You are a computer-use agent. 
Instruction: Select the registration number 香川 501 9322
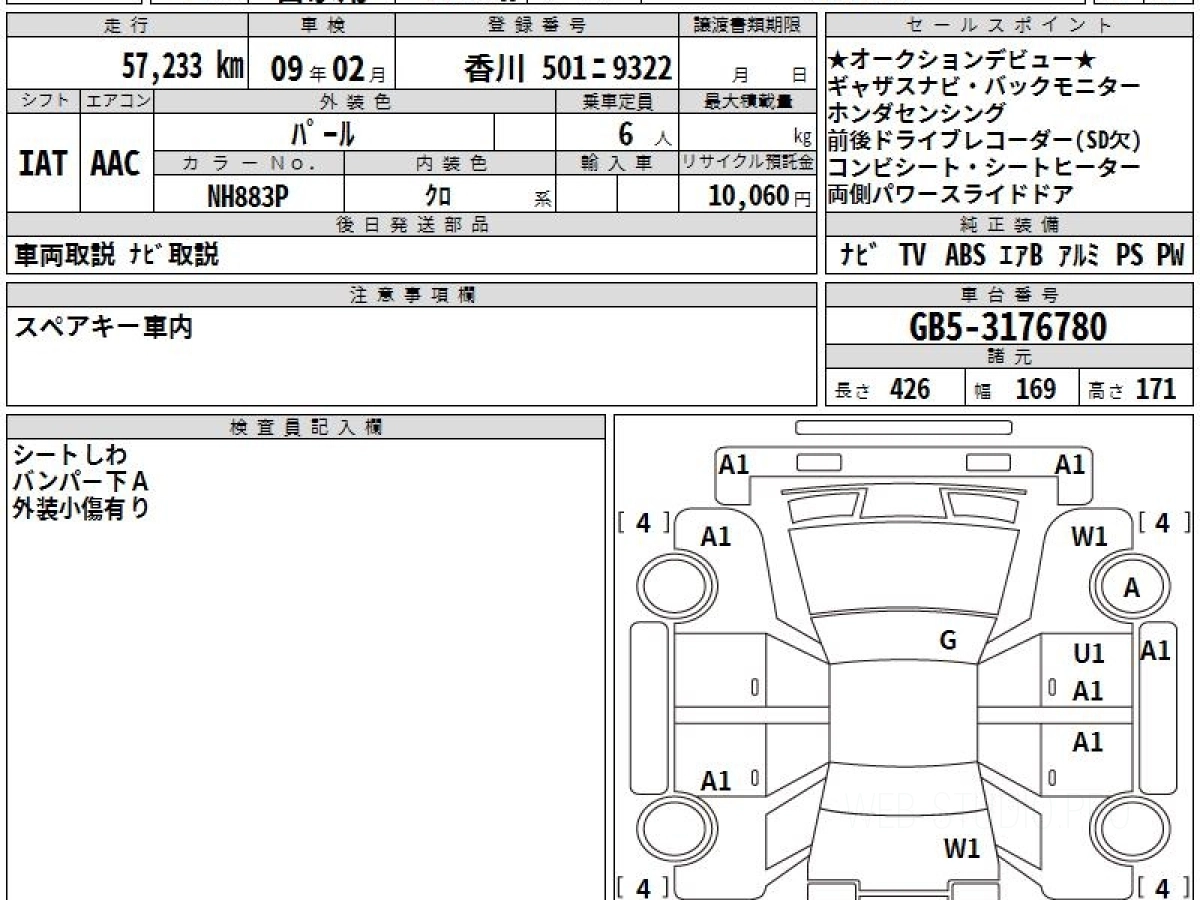tap(567, 67)
